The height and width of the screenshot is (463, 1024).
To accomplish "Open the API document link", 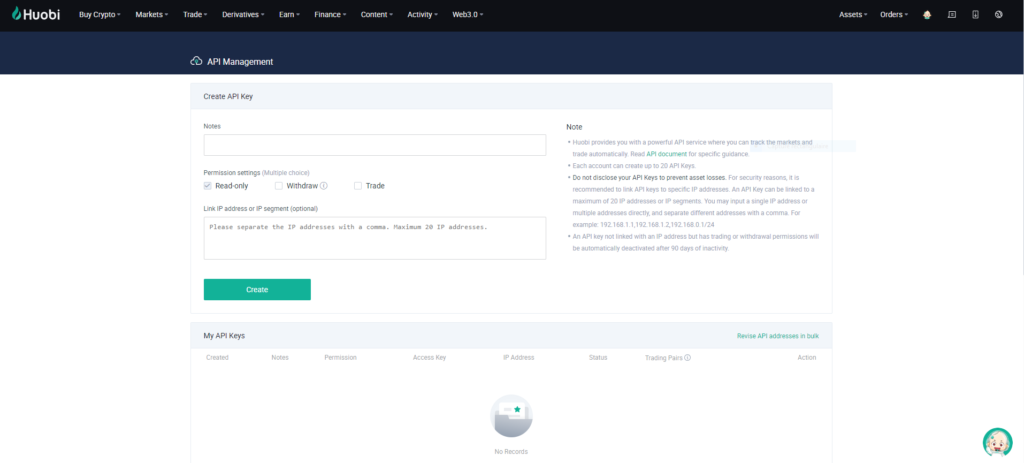I will (666, 154).
